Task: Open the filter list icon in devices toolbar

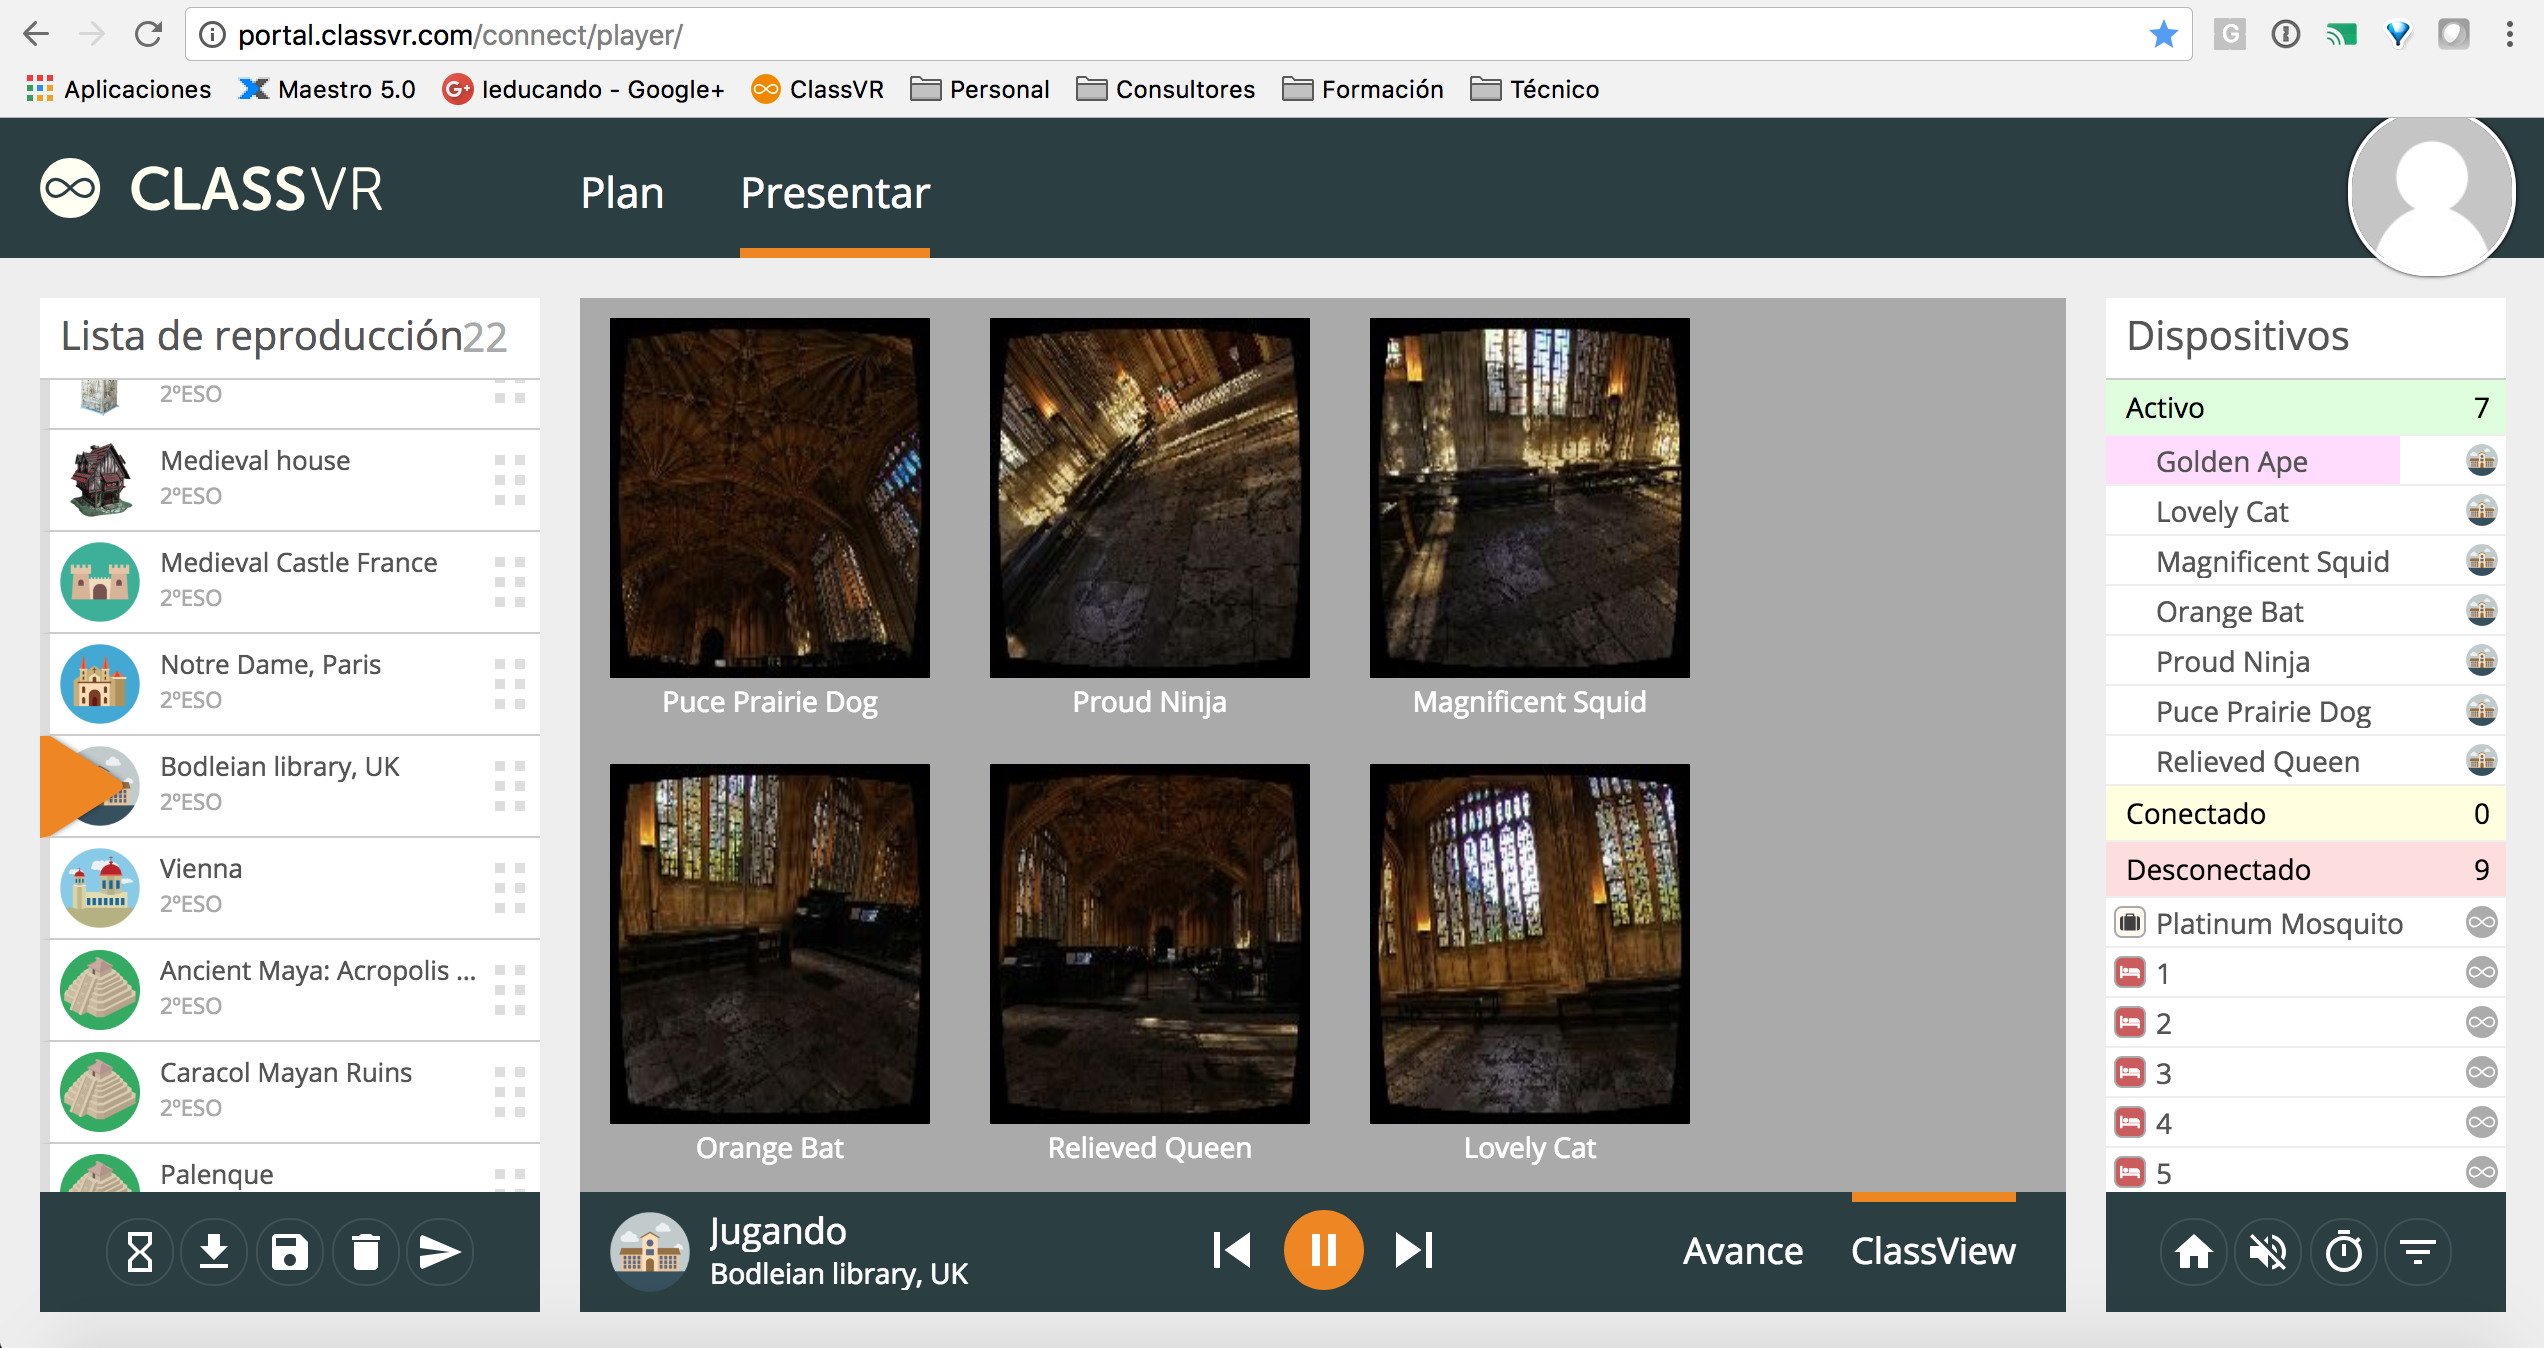Action: pyautogui.click(x=2418, y=1252)
